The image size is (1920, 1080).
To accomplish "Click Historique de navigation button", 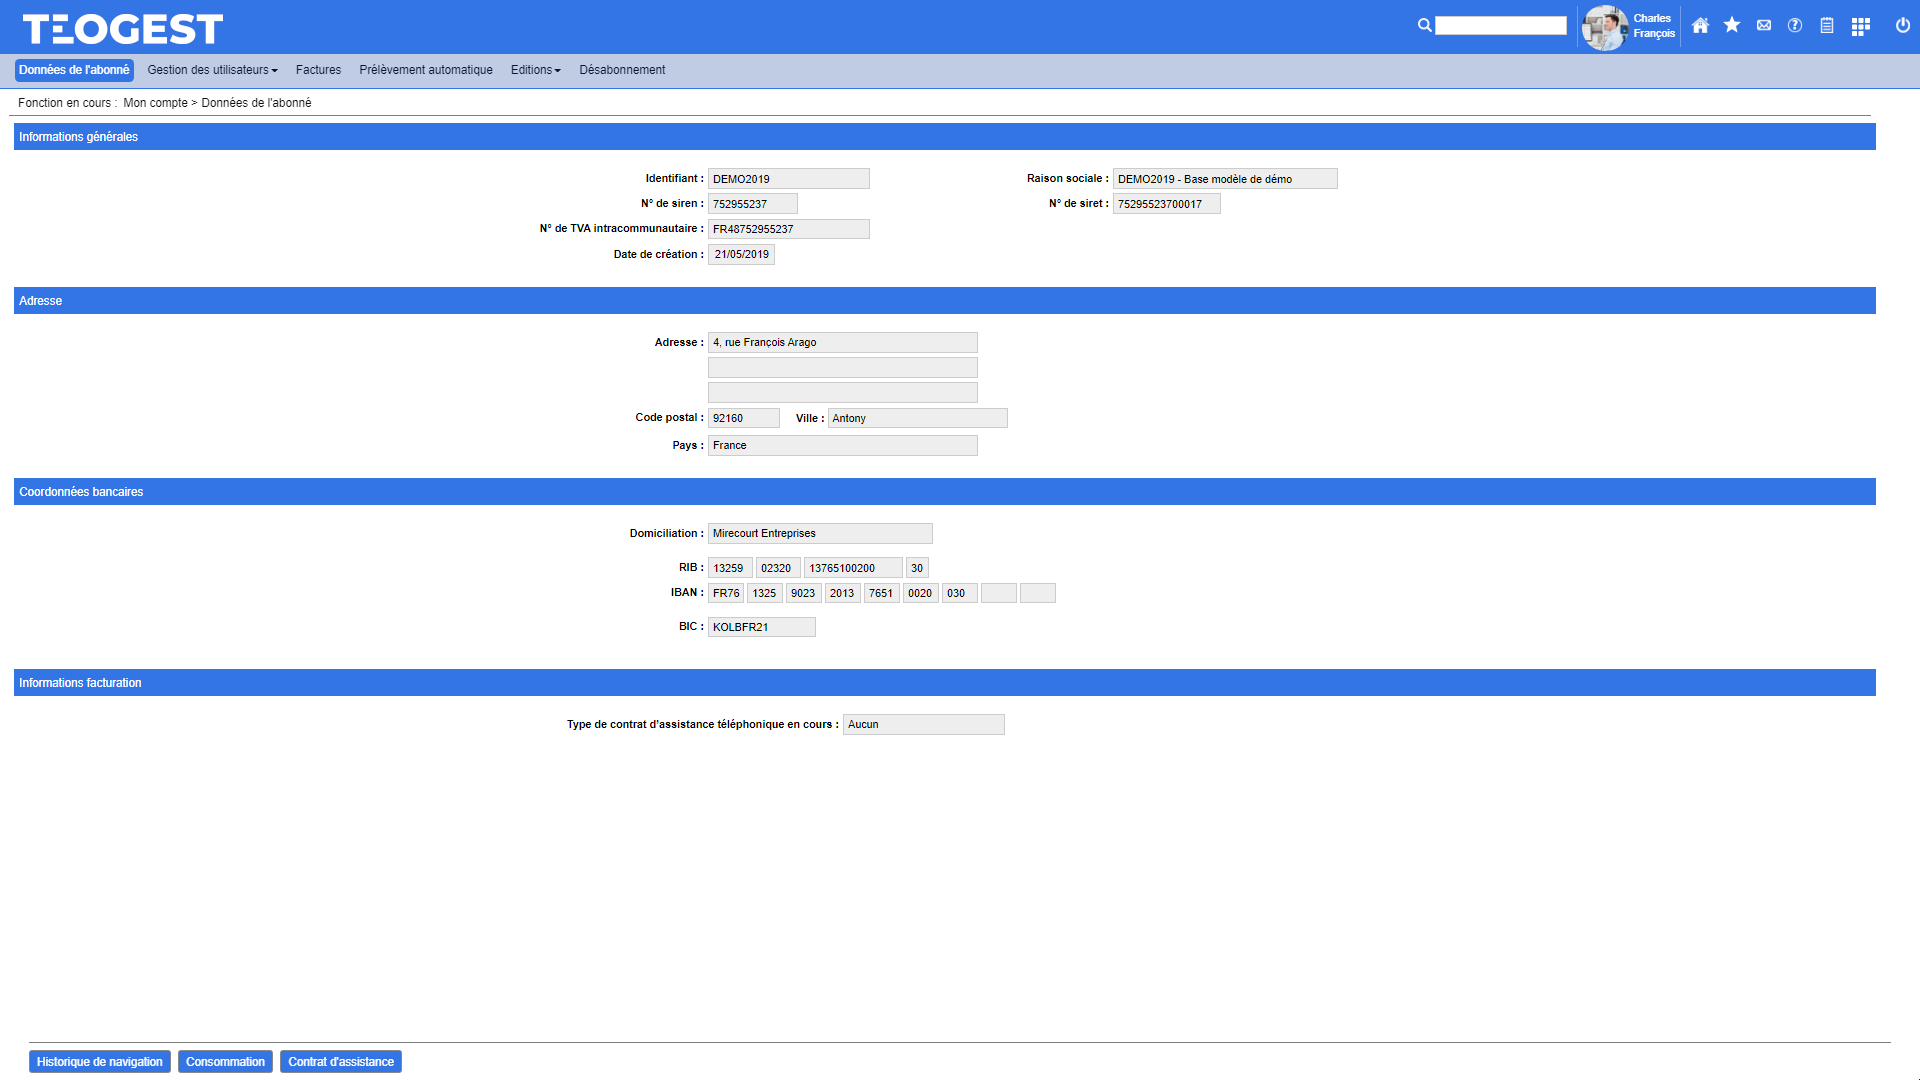I will point(99,1062).
